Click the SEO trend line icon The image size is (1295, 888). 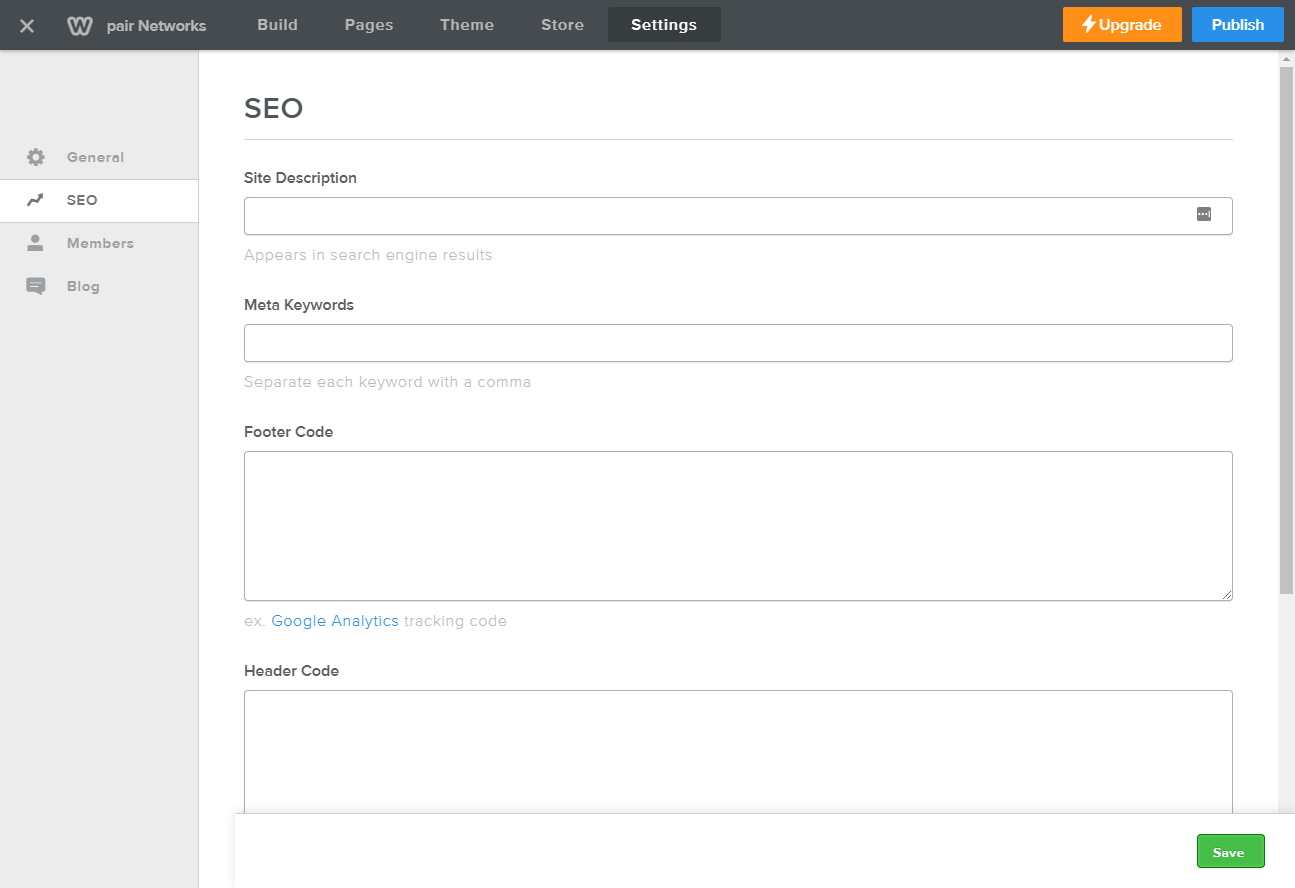(36, 200)
